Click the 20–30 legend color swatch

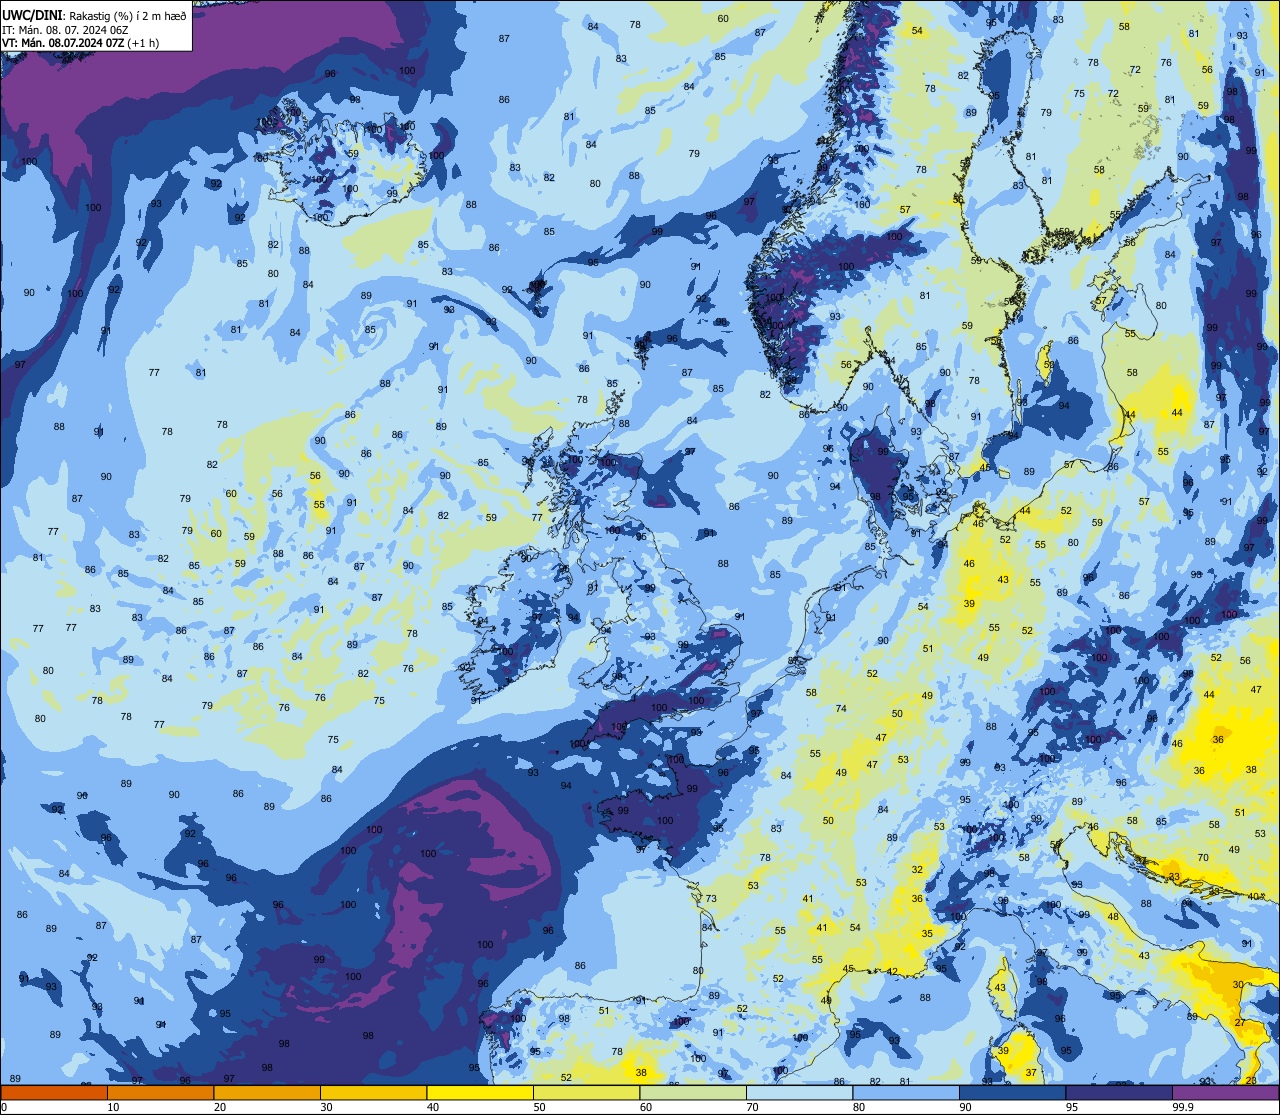(267, 1092)
